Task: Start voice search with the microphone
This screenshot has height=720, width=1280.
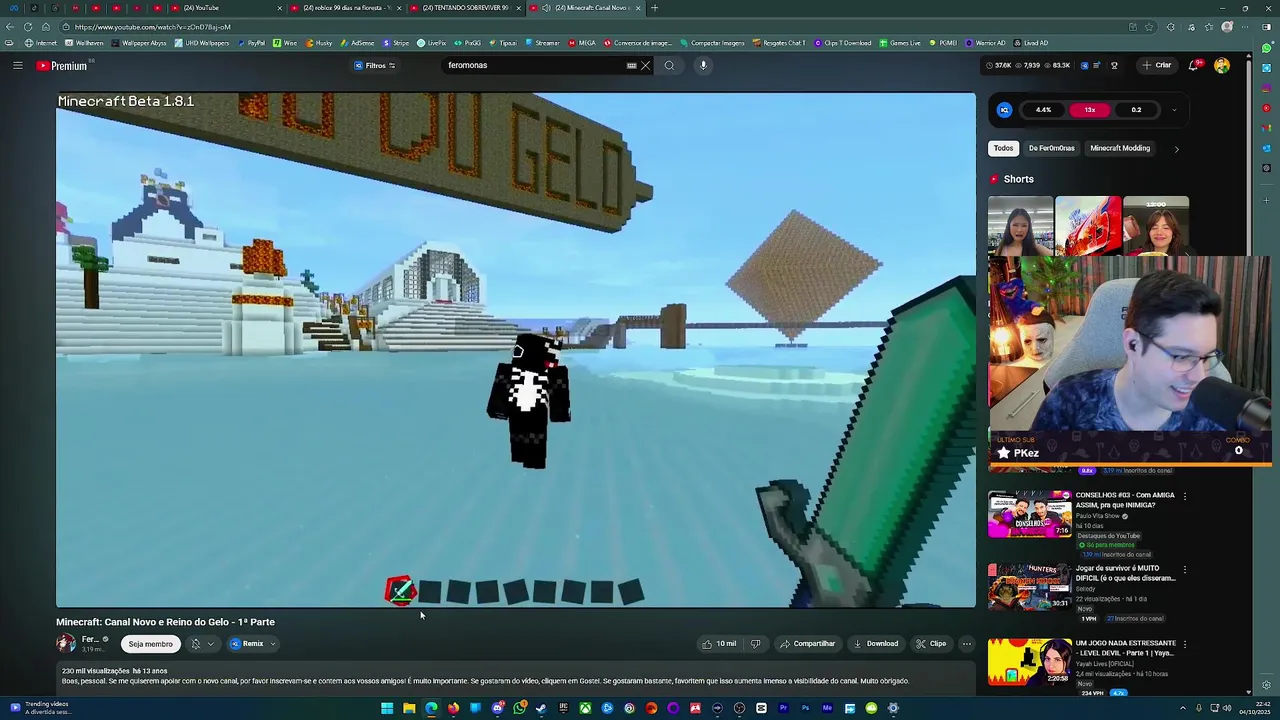Action: tap(703, 66)
